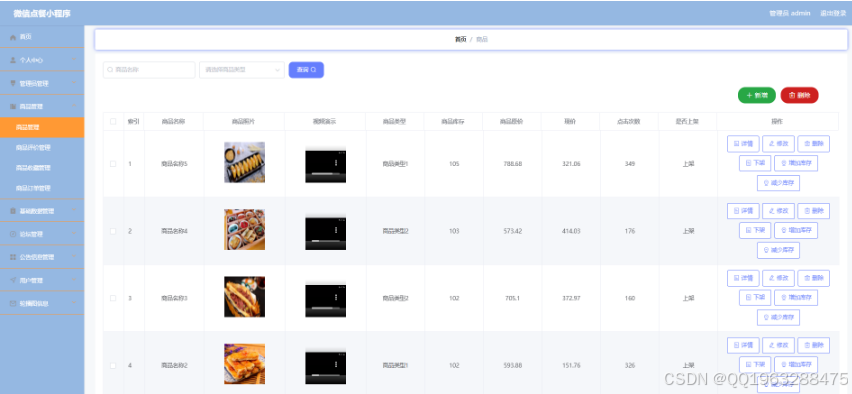
Task: Click 删除 in the 商品名称3 row
Action: (814, 278)
